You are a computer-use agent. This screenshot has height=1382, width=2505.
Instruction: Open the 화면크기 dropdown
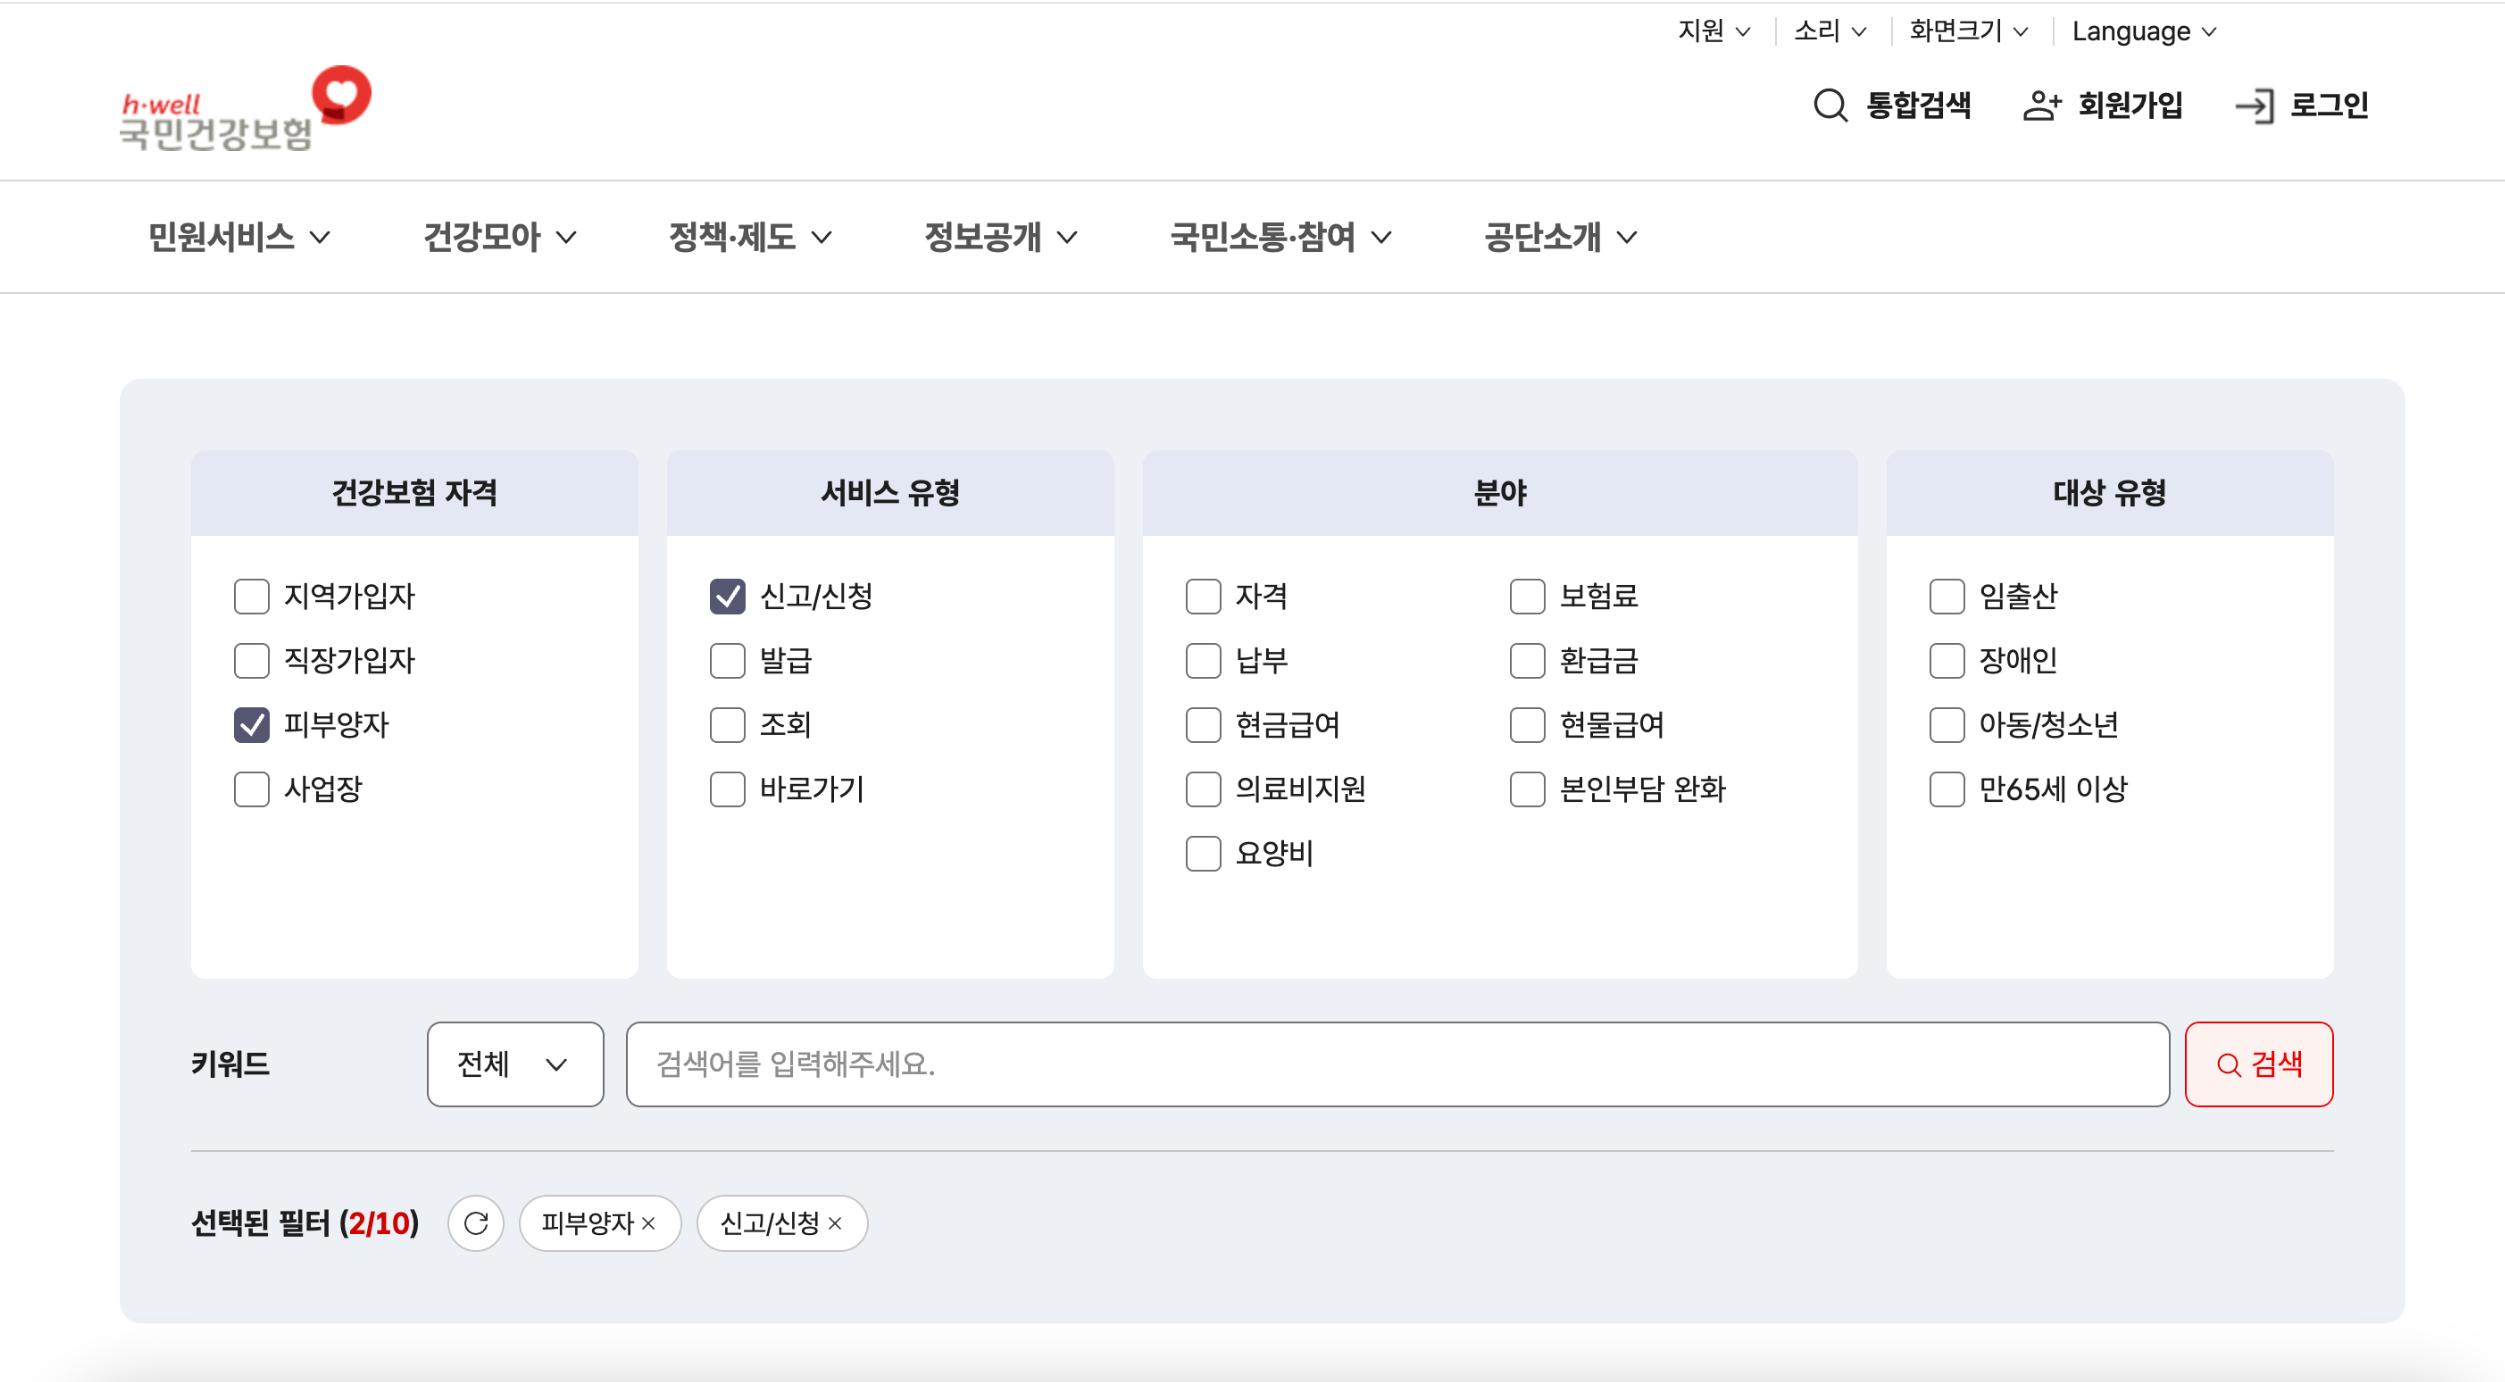[x=1968, y=31]
